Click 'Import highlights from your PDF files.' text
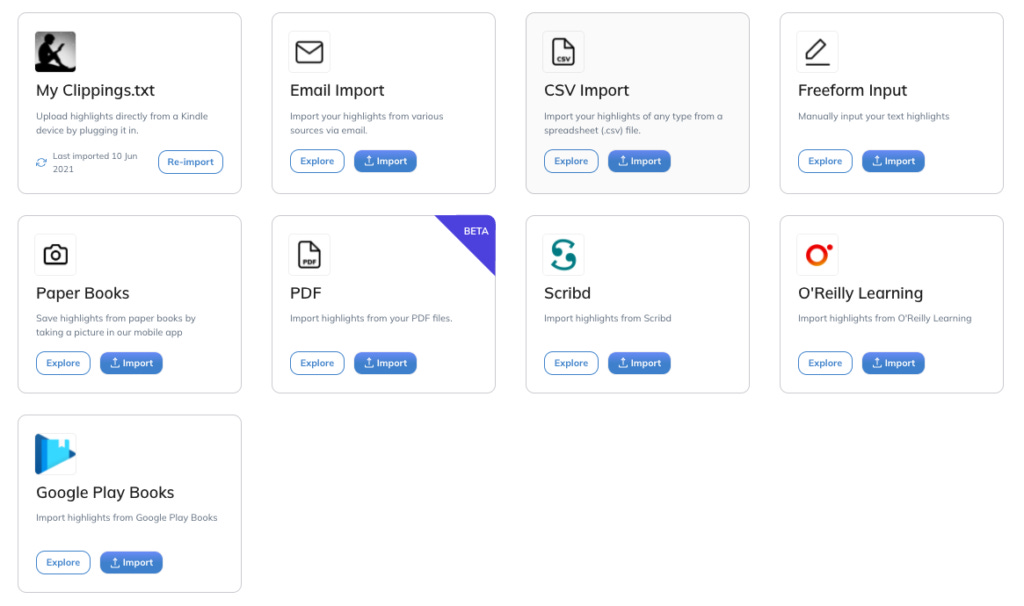Screen dimensions: 1024x606 point(371,319)
